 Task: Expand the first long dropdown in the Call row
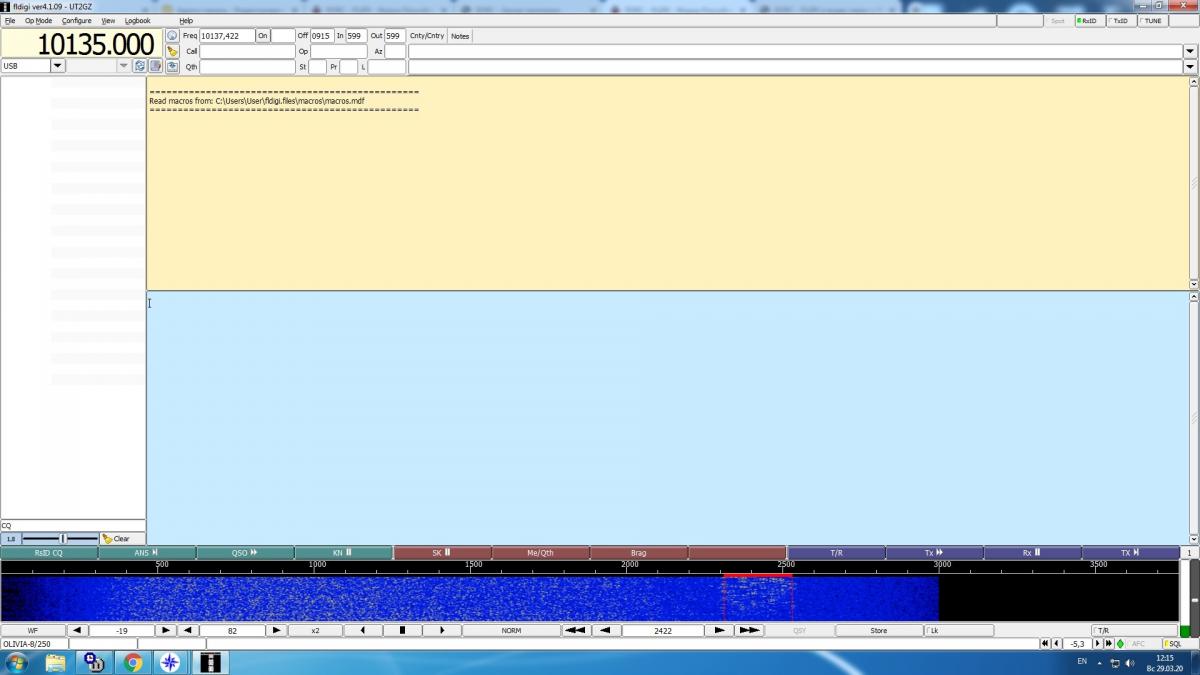1190,51
